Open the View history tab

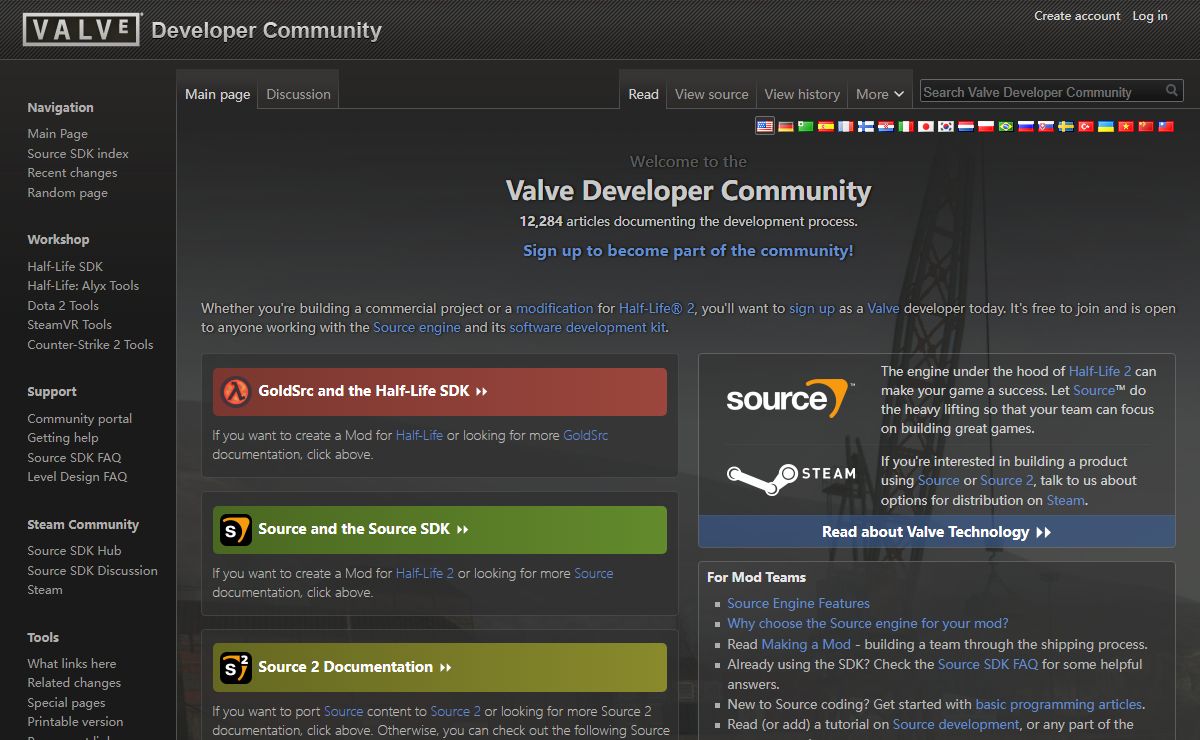pyautogui.click(x=802, y=94)
